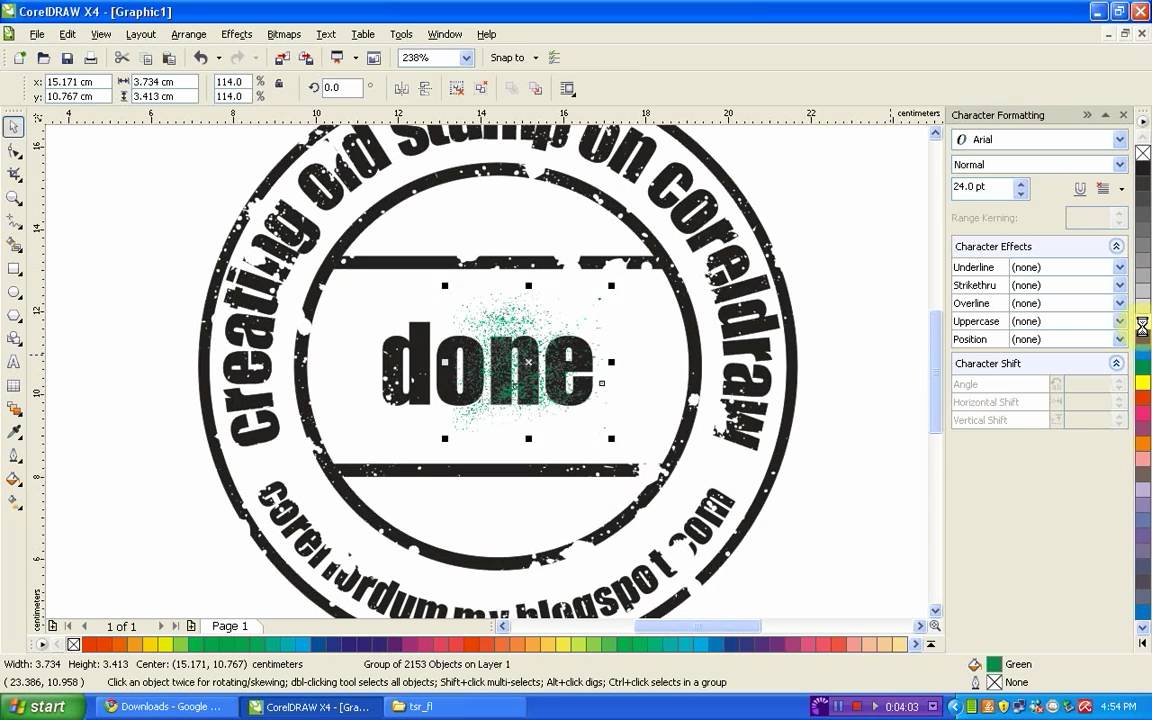Click the Cut scissors icon
Screen dimensions: 1152x720
[122, 57]
